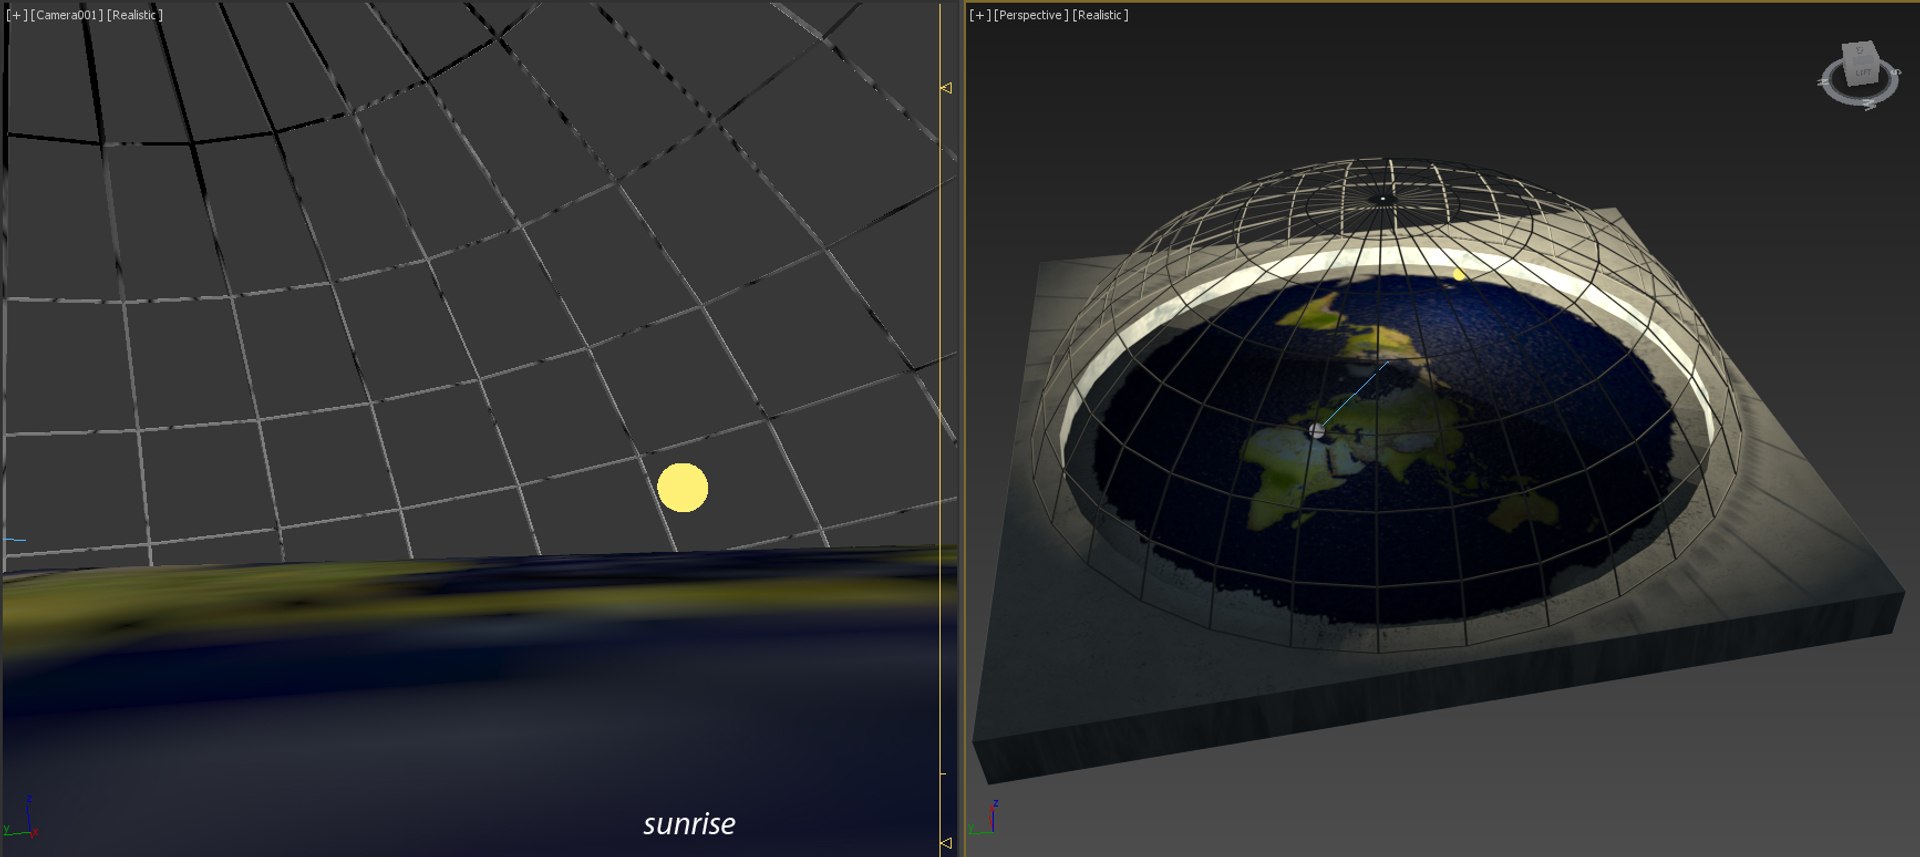The width and height of the screenshot is (1920, 857).
Task: Open the [Perspective] point-of-view menu
Action: click(1031, 15)
